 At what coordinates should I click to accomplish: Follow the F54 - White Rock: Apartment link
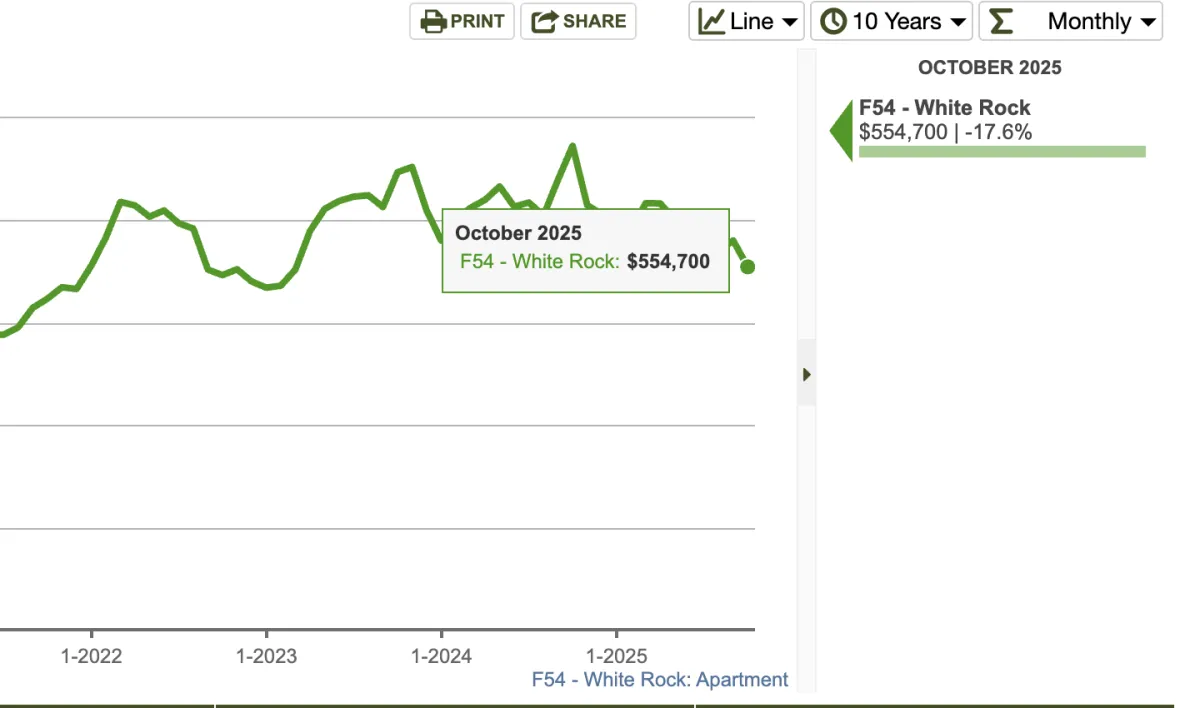click(x=659, y=679)
